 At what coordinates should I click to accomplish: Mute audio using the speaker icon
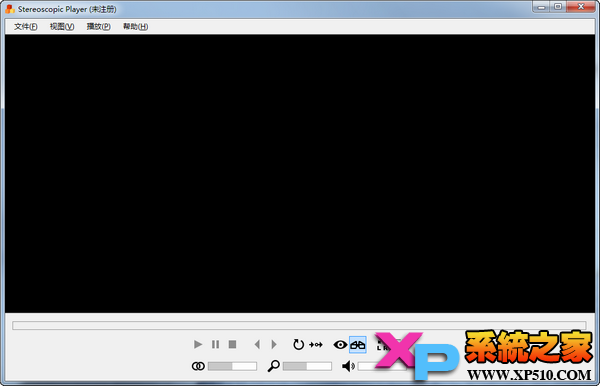coord(348,366)
